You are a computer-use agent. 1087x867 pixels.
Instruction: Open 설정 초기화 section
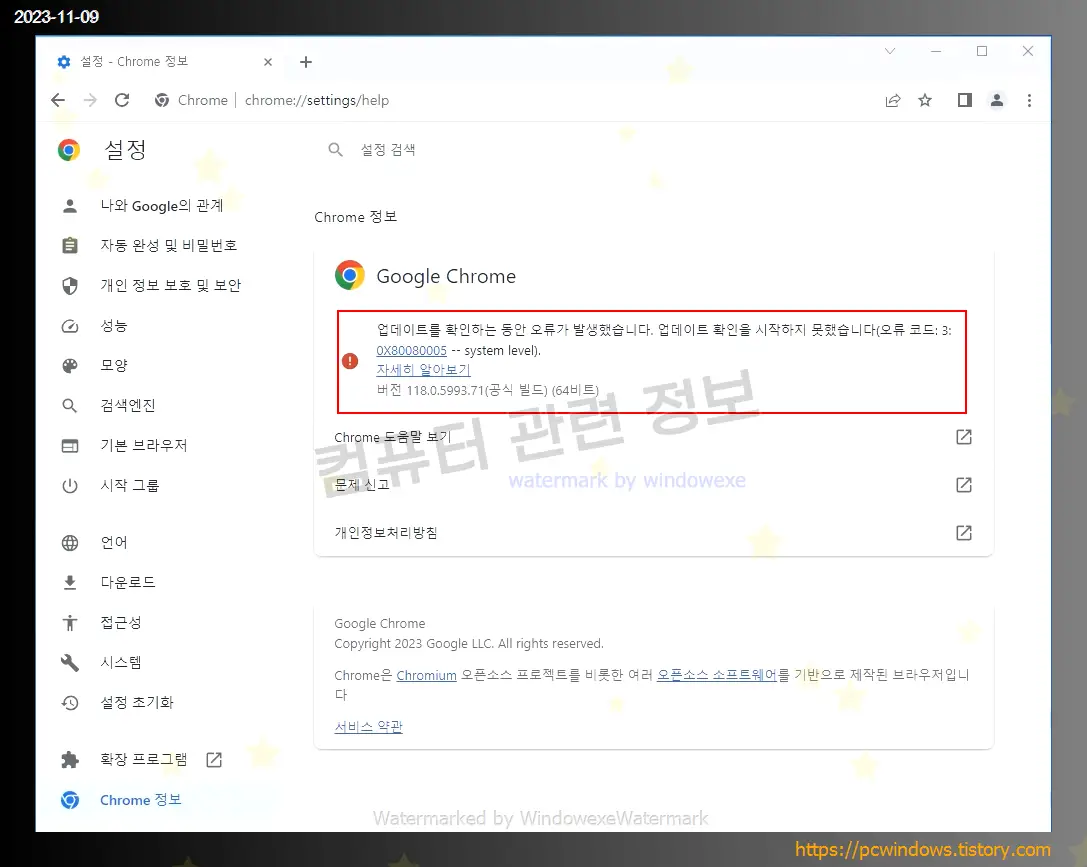[x=137, y=703]
